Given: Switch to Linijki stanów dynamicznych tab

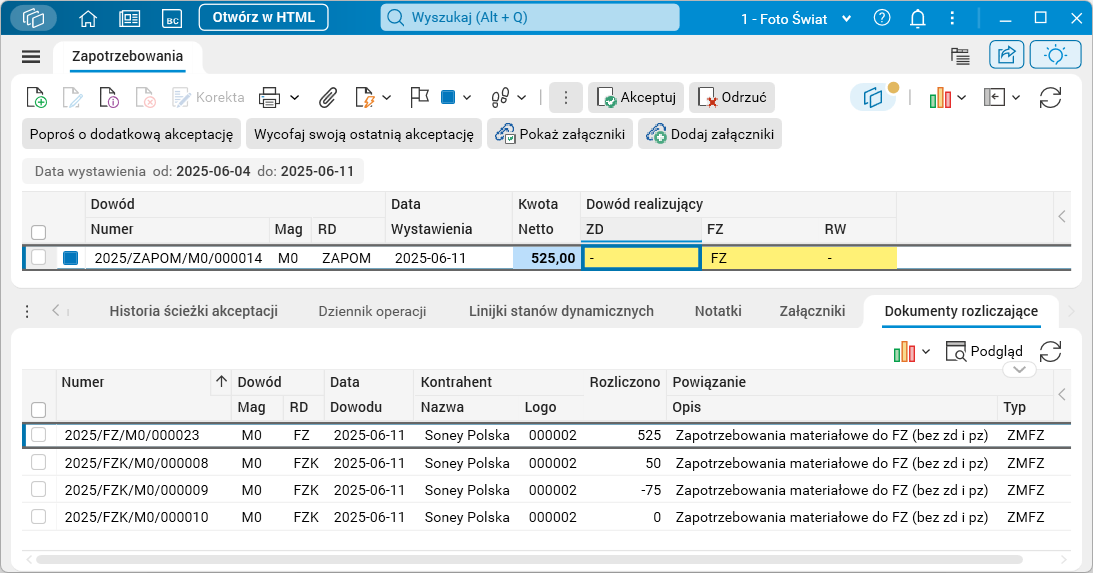Looking at the screenshot, I should tap(561, 311).
